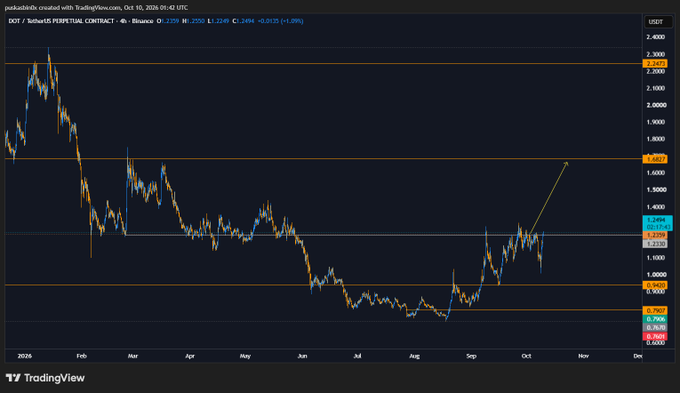This screenshot has width=680, height=393.
Task: Select the 0.7907 orange price label
Action: 655,311
